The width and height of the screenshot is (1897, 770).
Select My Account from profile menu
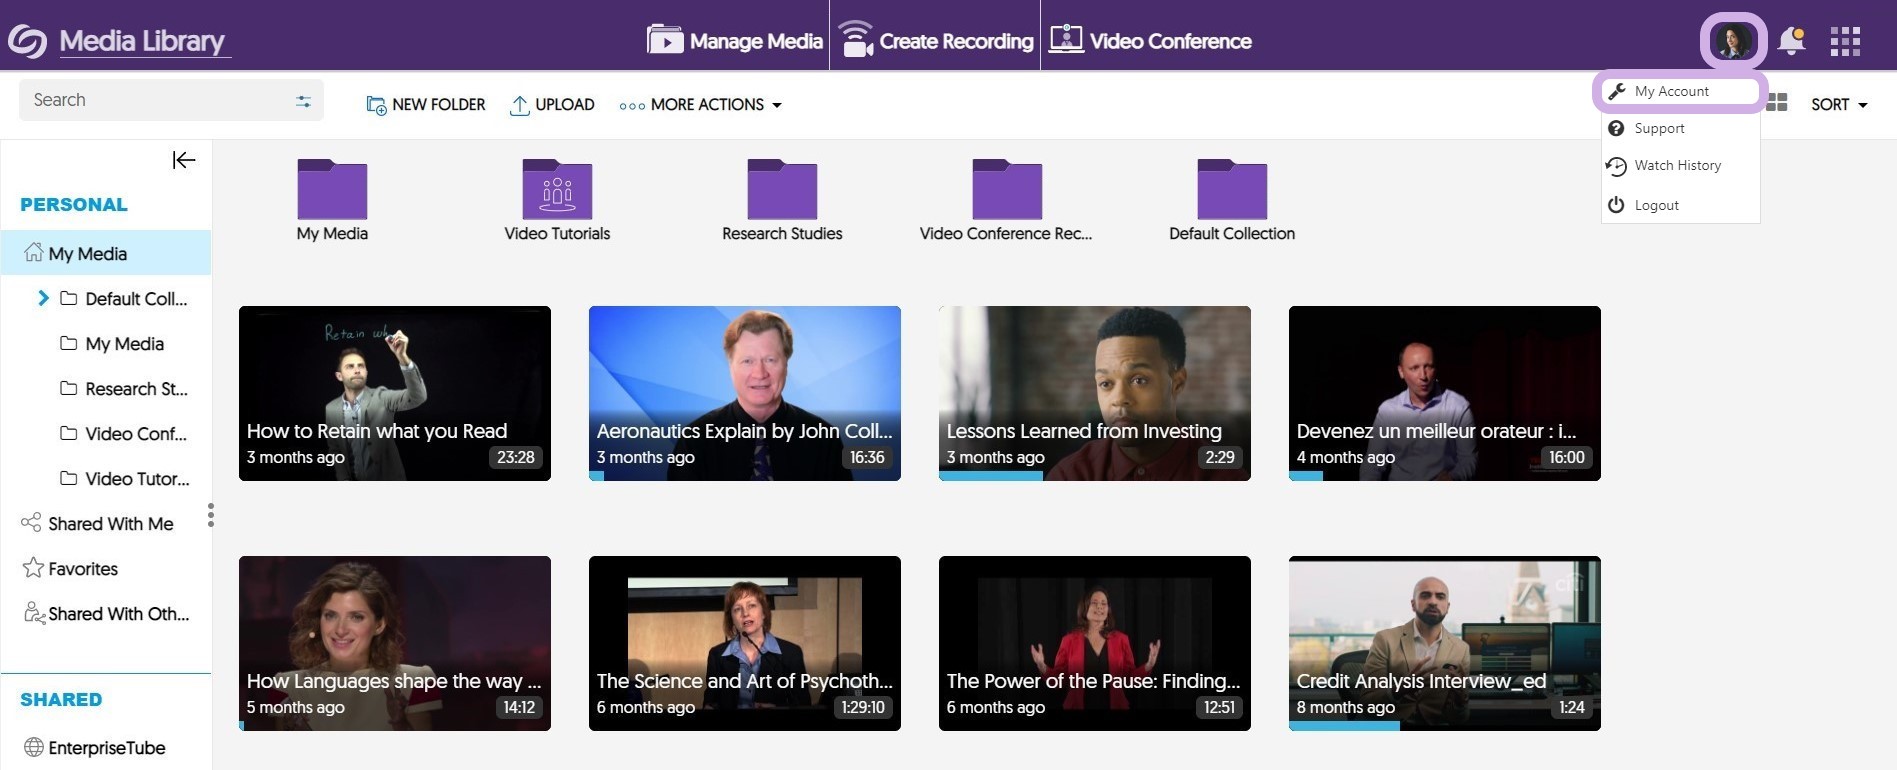pos(1671,91)
